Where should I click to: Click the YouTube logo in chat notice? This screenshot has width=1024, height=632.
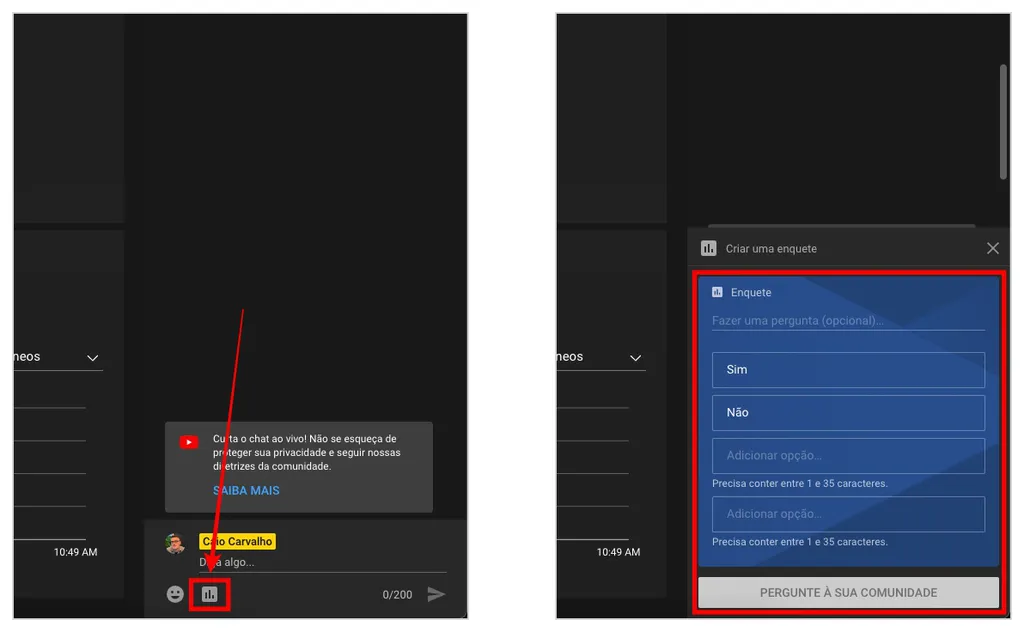(x=189, y=442)
